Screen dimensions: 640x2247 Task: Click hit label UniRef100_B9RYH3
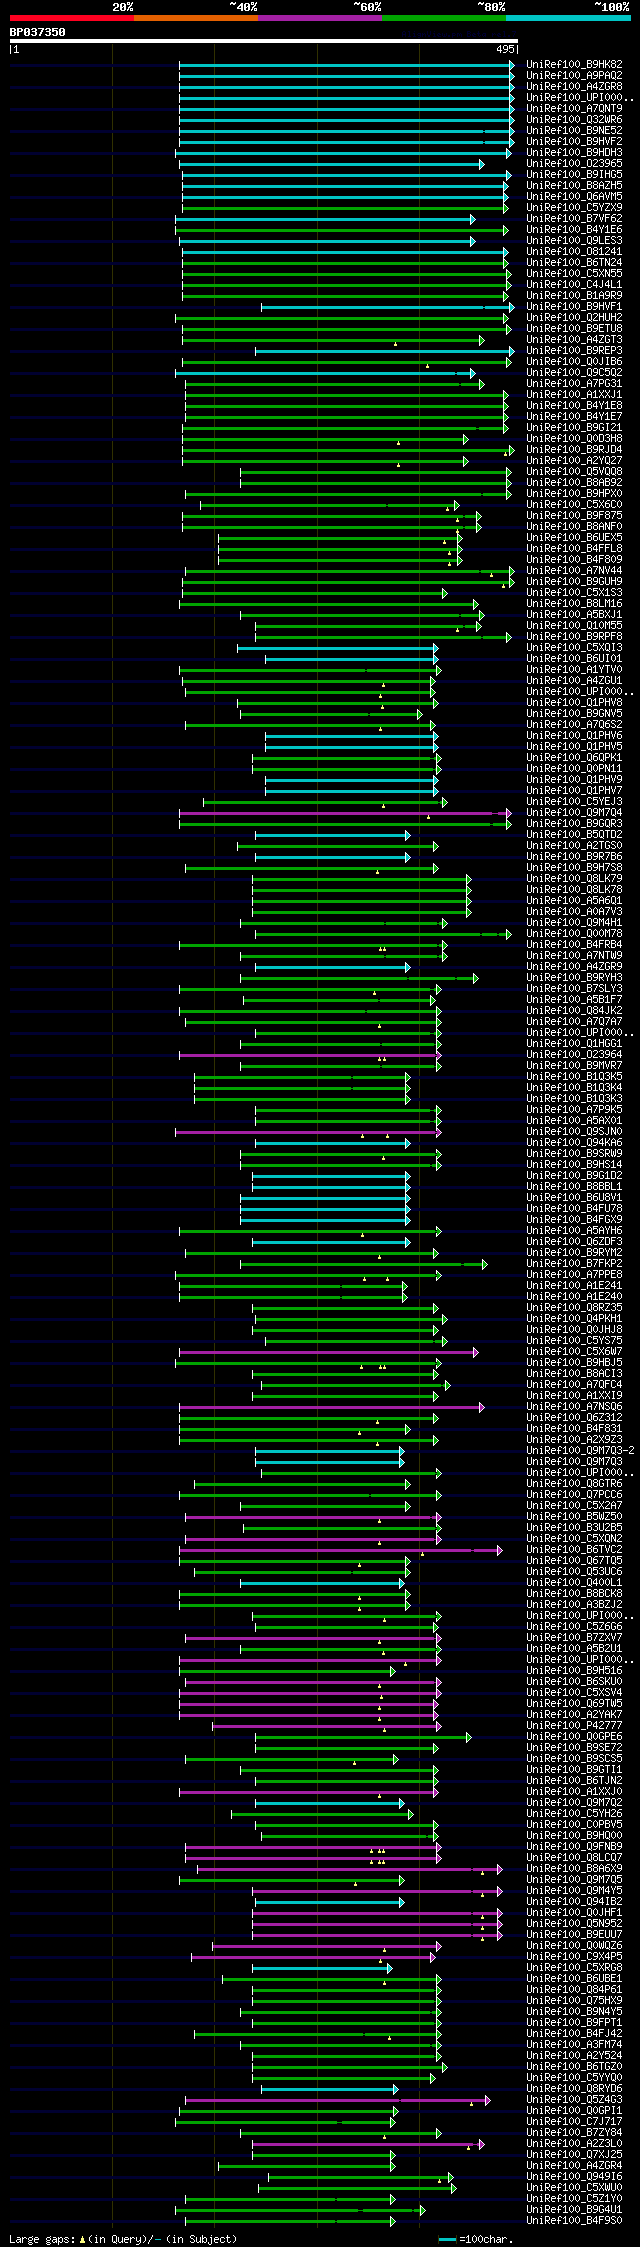pyautogui.click(x=574, y=977)
